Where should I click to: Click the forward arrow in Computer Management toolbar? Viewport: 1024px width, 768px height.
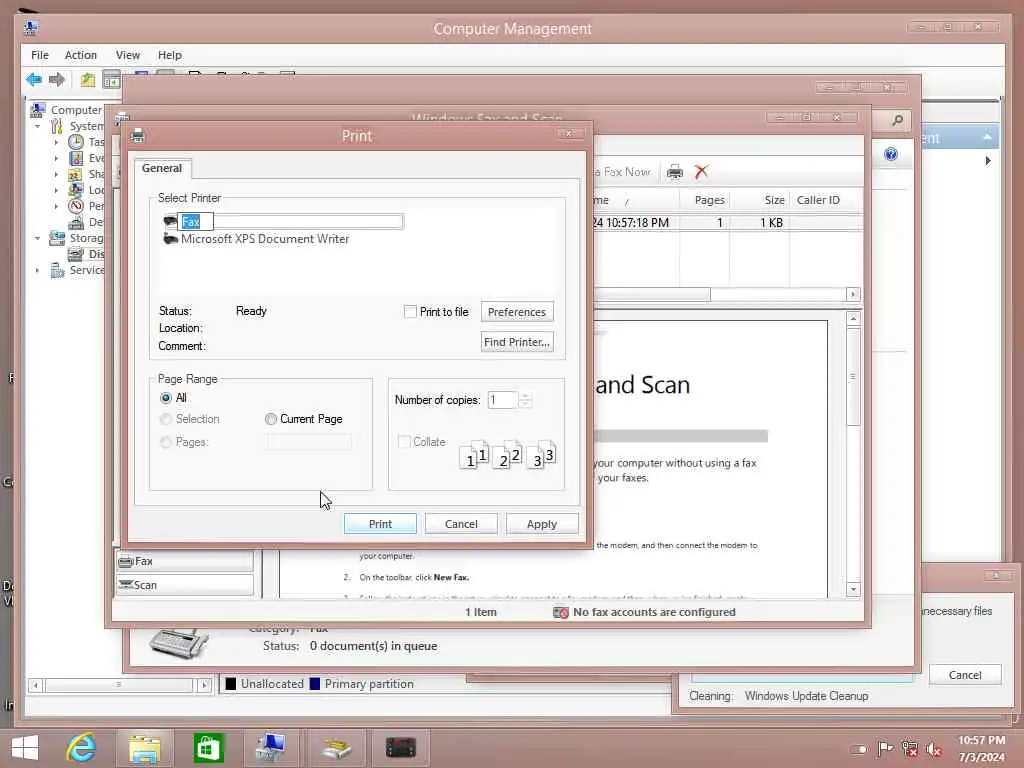pyautogui.click(x=57, y=80)
